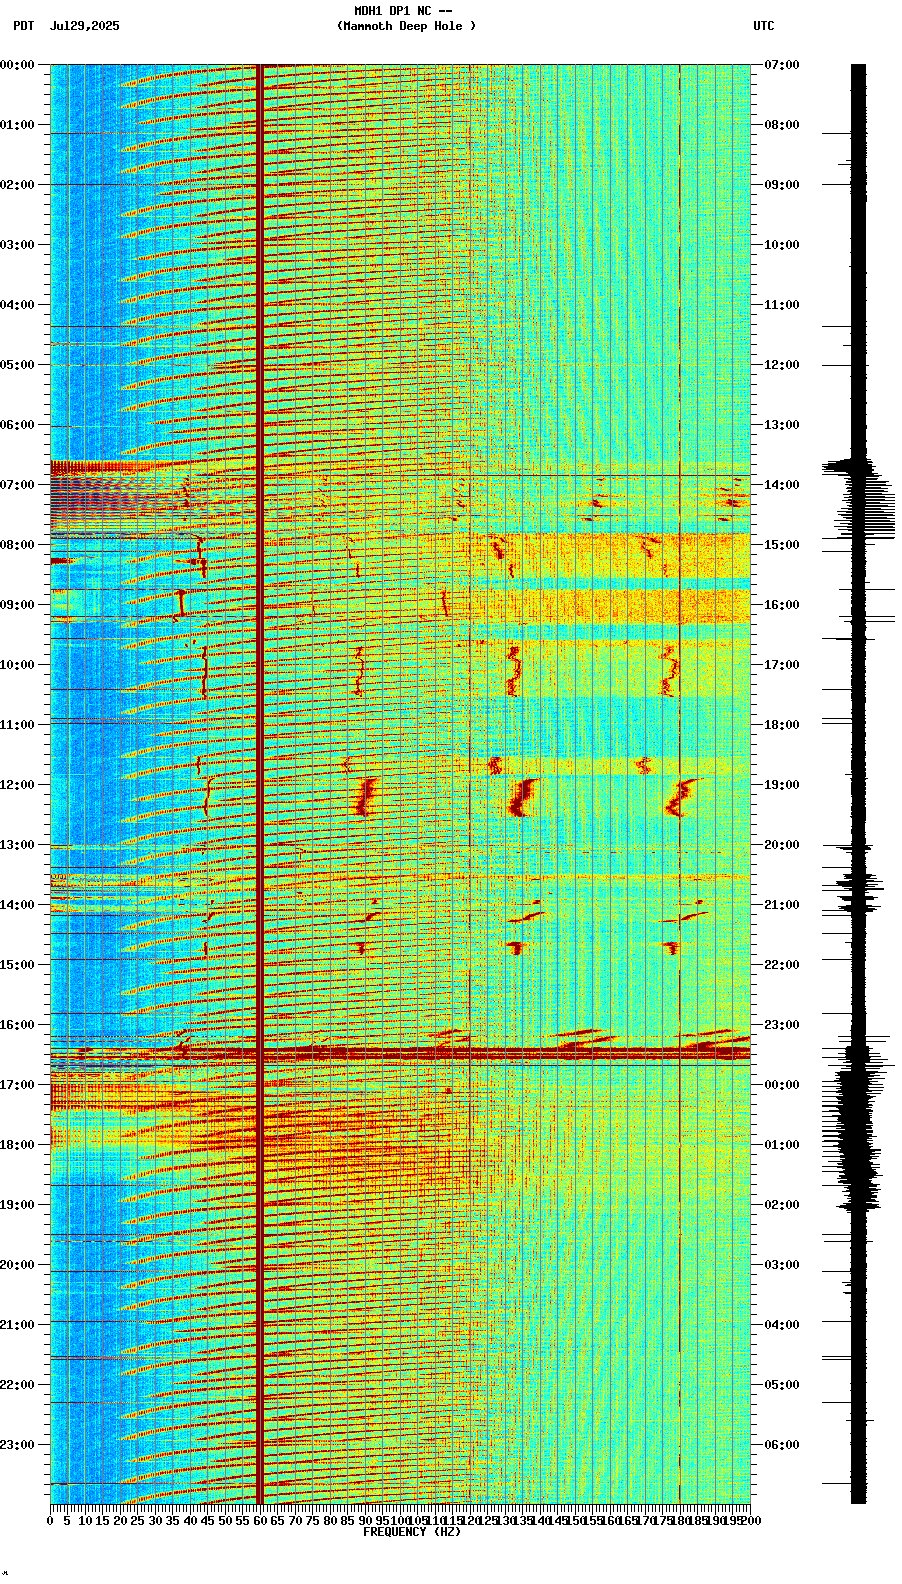Click the 01:00 UTC label on right axis
Image resolution: width=902 pixels, height=1584 pixels.
[782, 1145]
